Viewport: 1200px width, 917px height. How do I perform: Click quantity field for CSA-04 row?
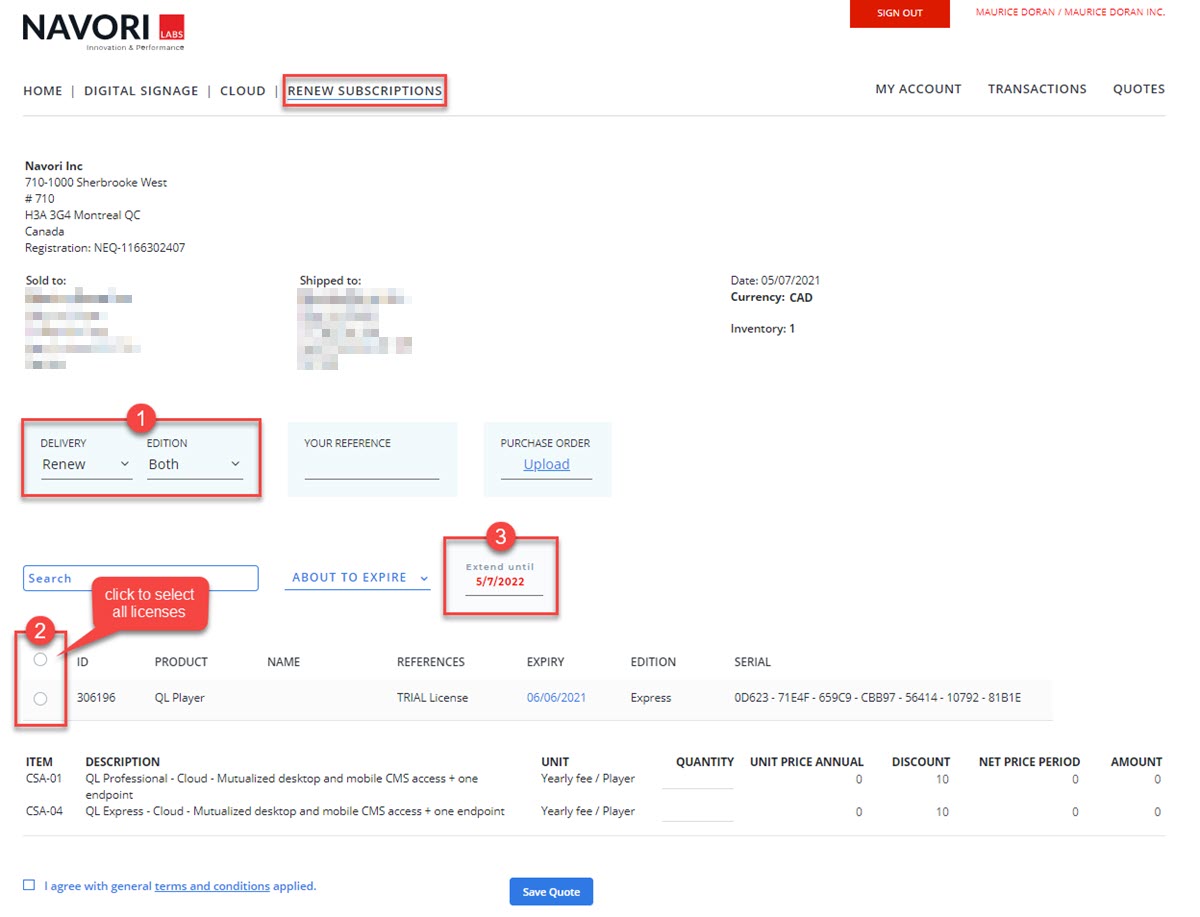(698, 812)
